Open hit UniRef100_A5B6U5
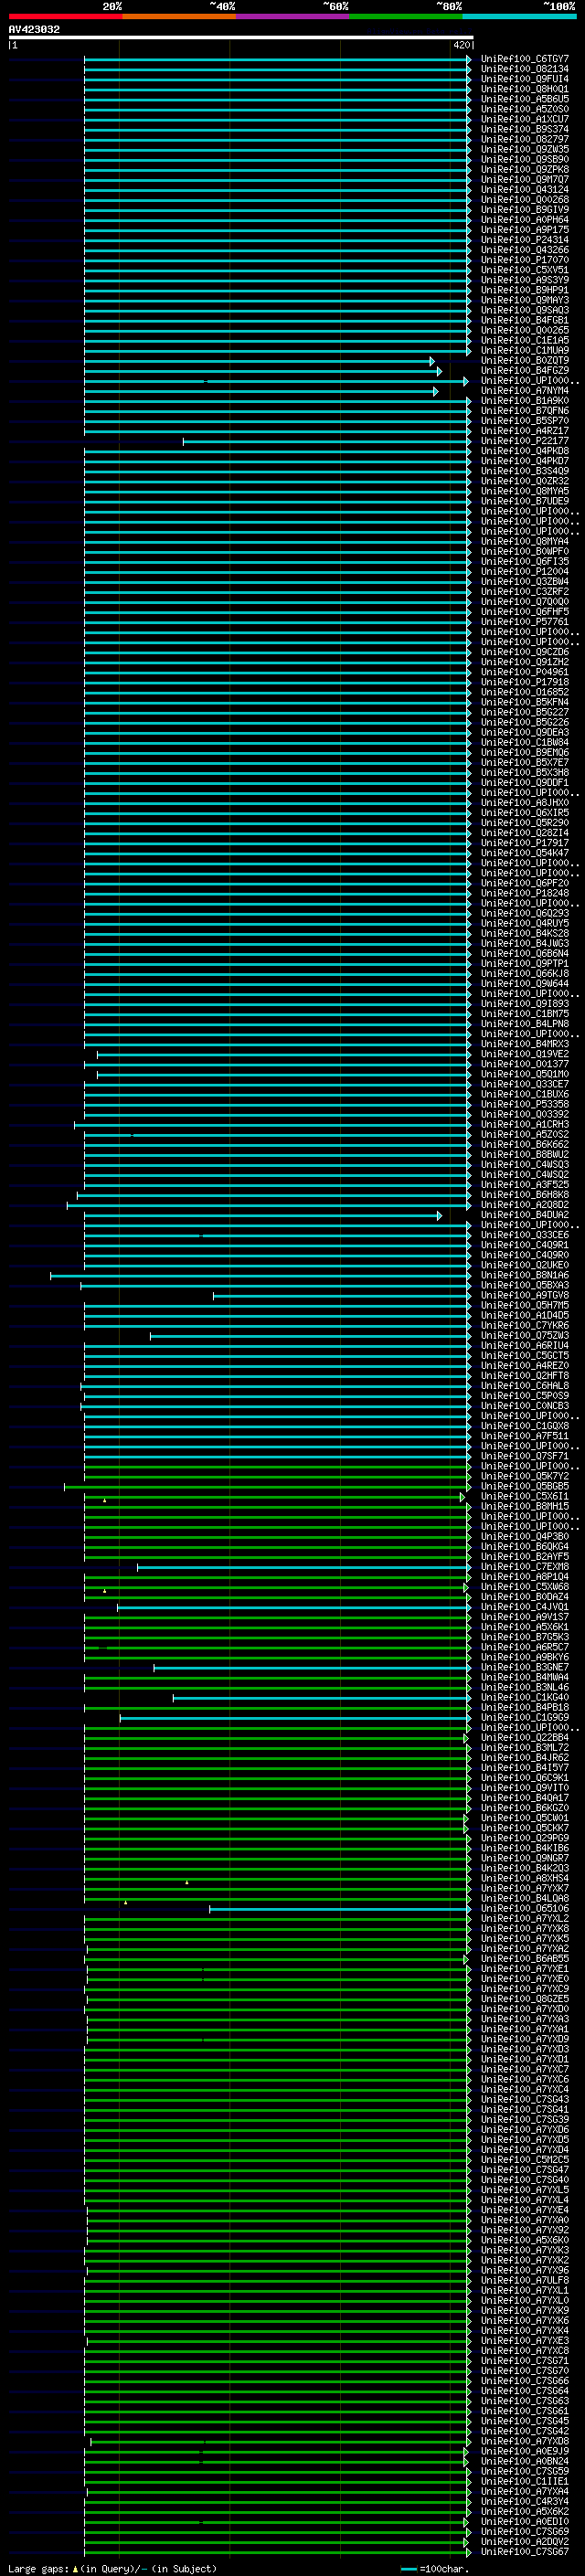 click(x=524, y=99)
